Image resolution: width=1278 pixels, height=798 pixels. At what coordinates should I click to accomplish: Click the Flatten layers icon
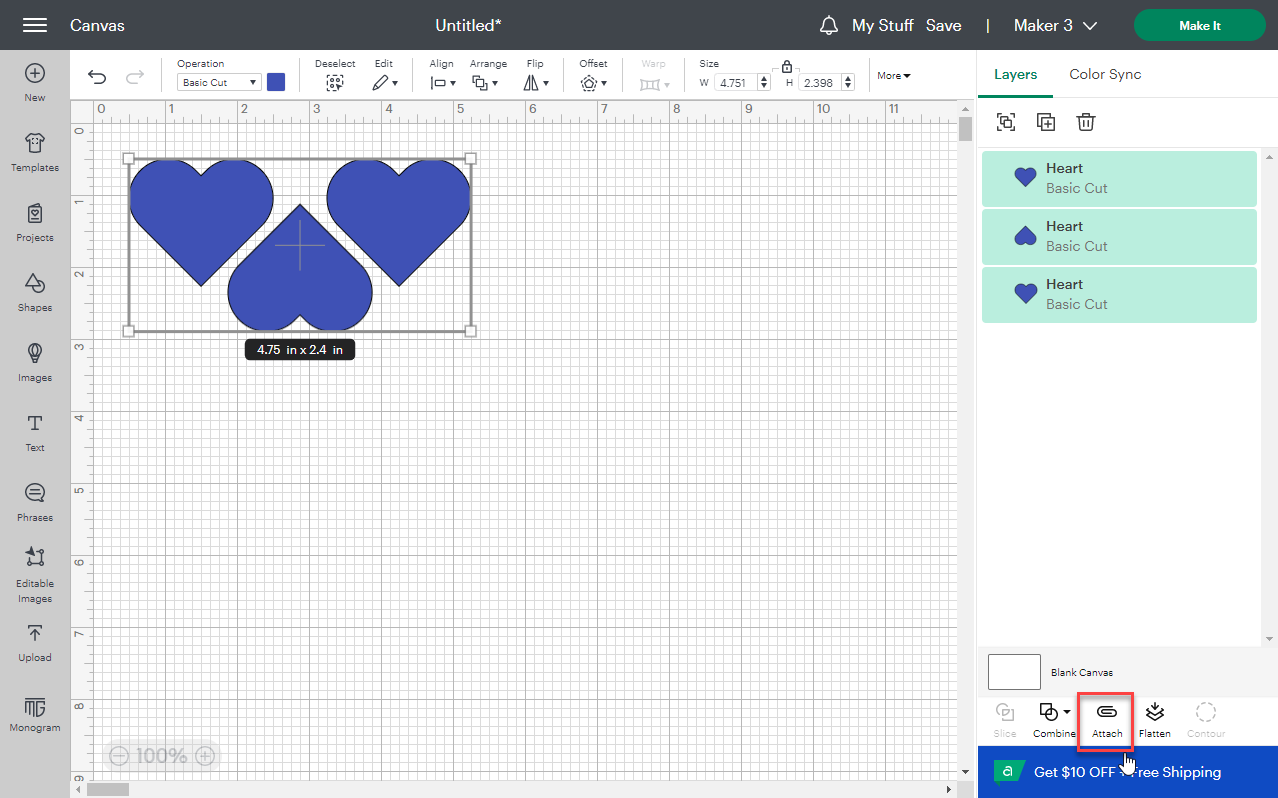pyautogui.click(x=1154, y=712)
